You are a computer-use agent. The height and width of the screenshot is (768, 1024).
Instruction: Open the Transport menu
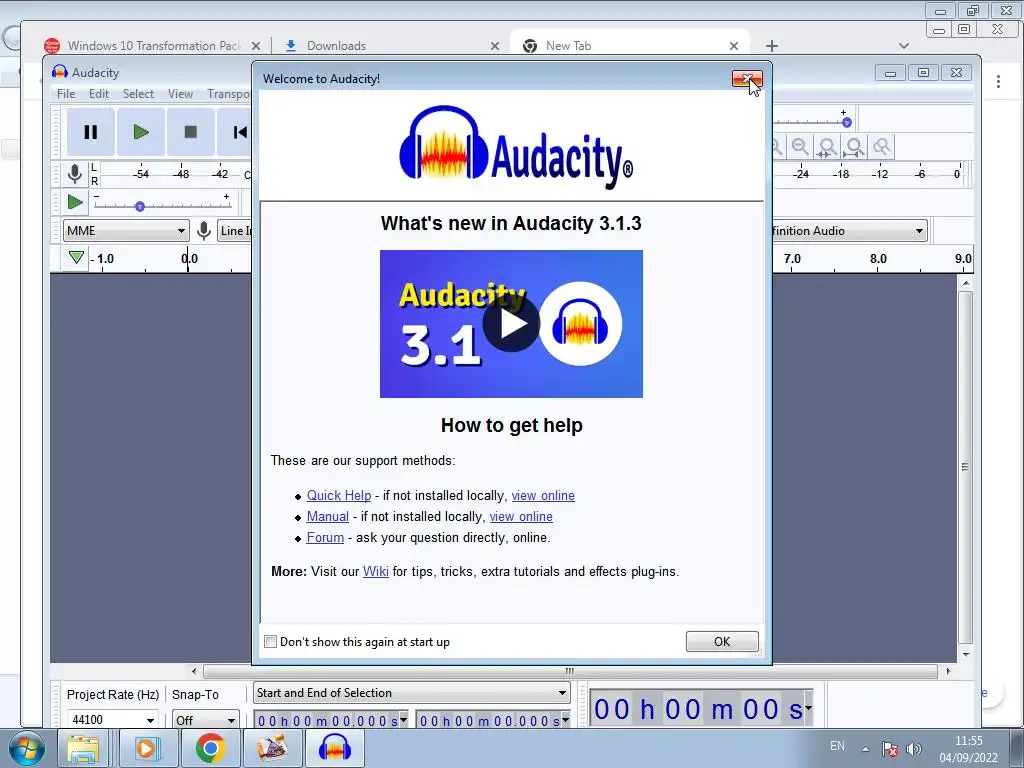[x=229, y=94]
